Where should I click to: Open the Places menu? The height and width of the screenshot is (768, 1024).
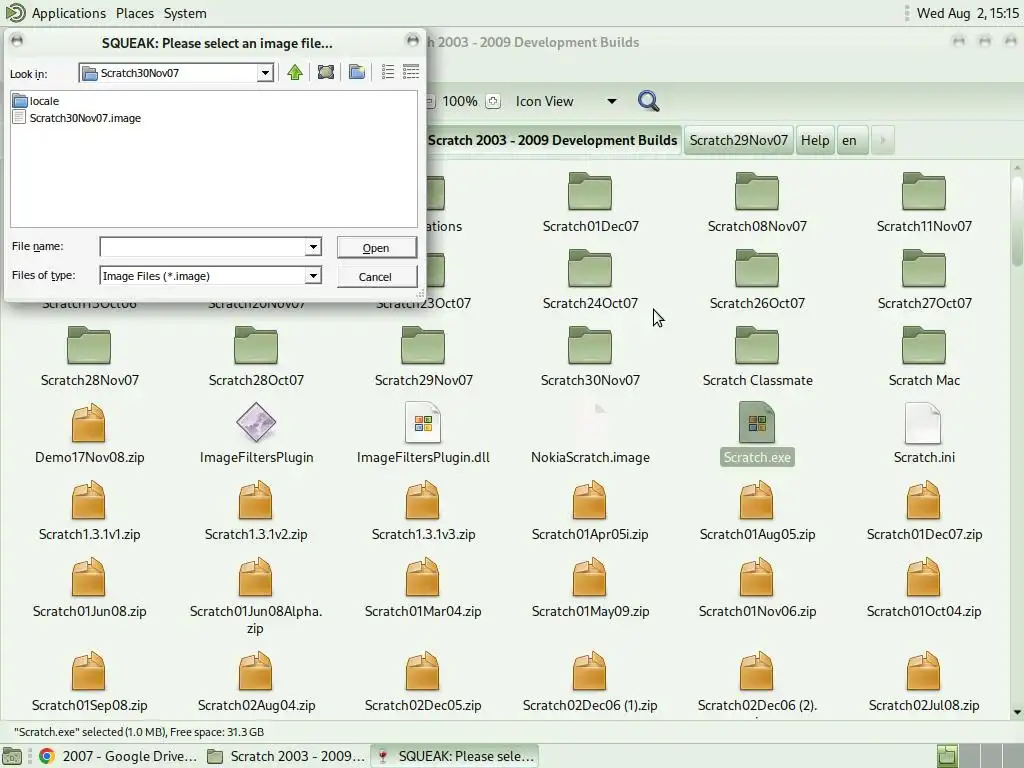(x=135, y=13)
